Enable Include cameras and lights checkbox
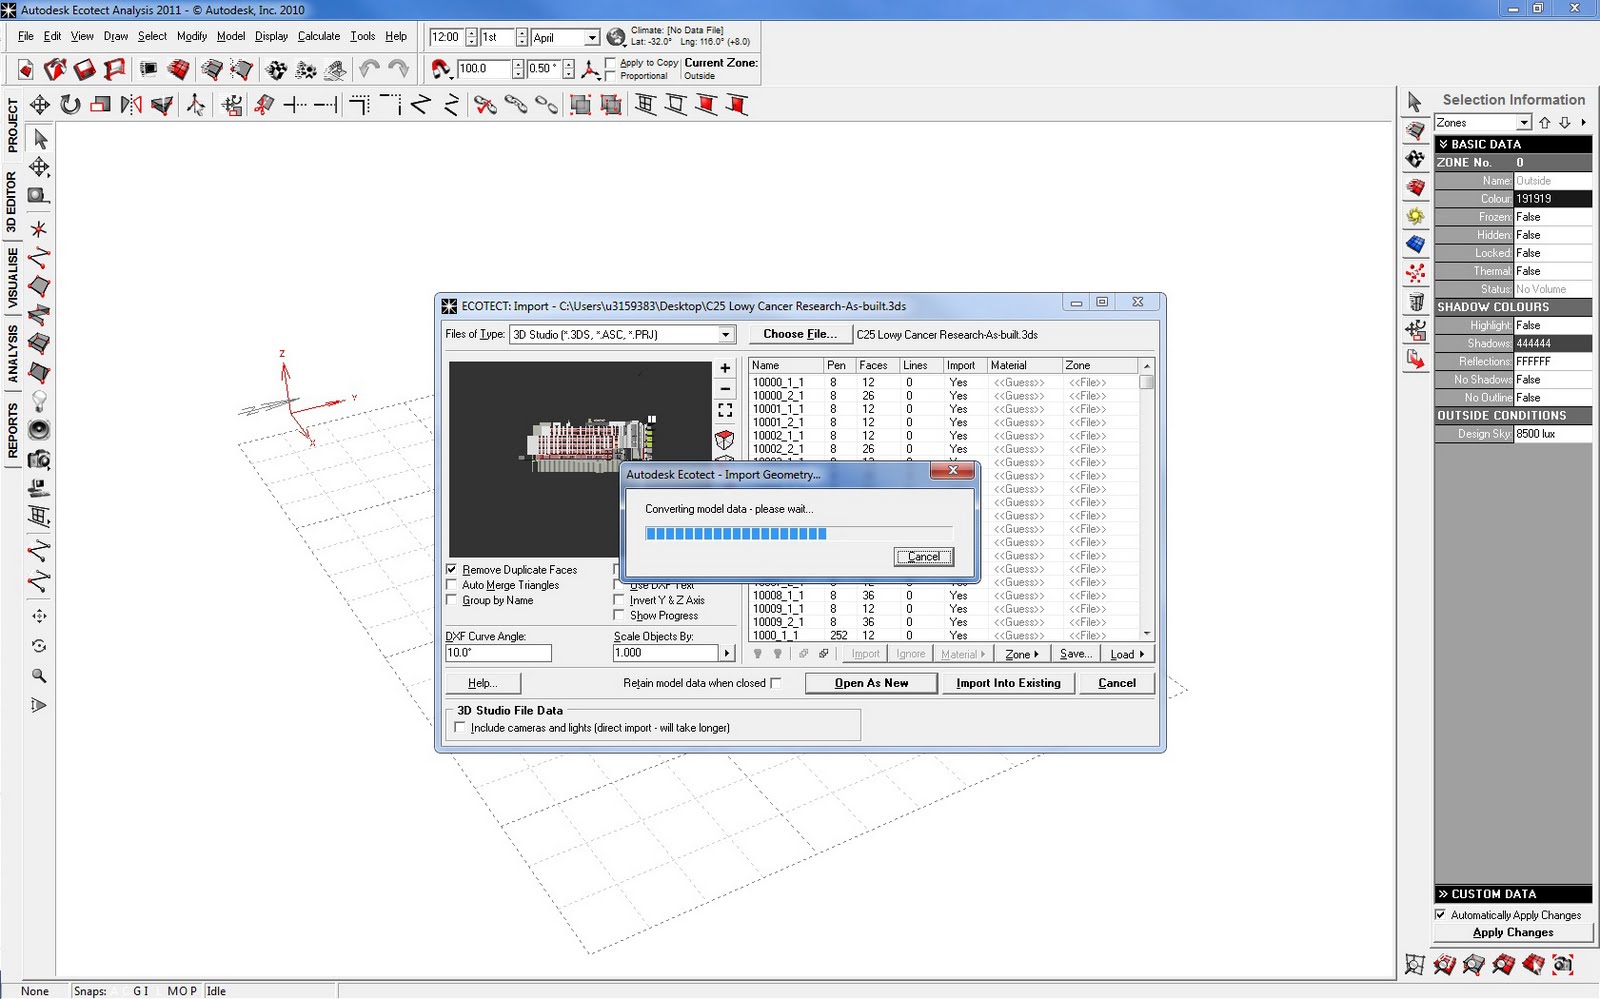 click(x=460, y=727)
